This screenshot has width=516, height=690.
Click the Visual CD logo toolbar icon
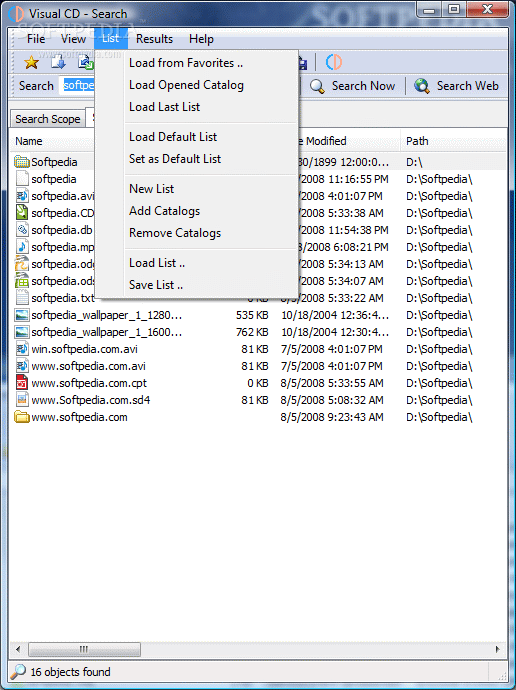[x=334, y=62]
